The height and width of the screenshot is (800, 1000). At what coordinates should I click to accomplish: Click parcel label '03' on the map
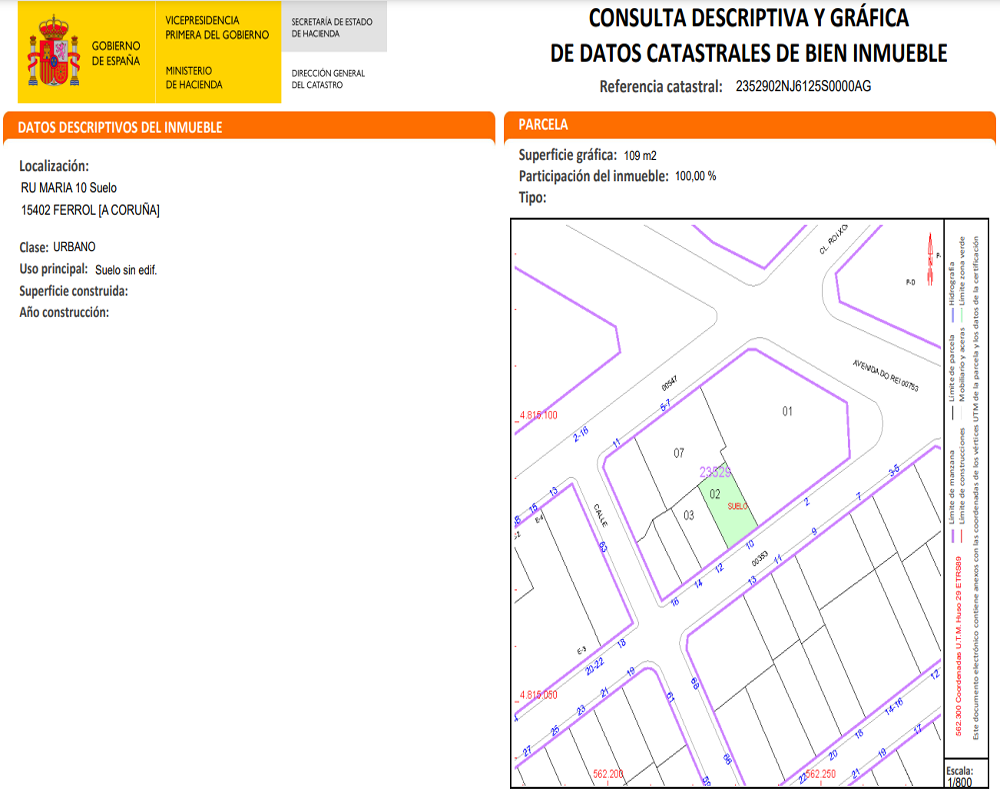[689, 515]
